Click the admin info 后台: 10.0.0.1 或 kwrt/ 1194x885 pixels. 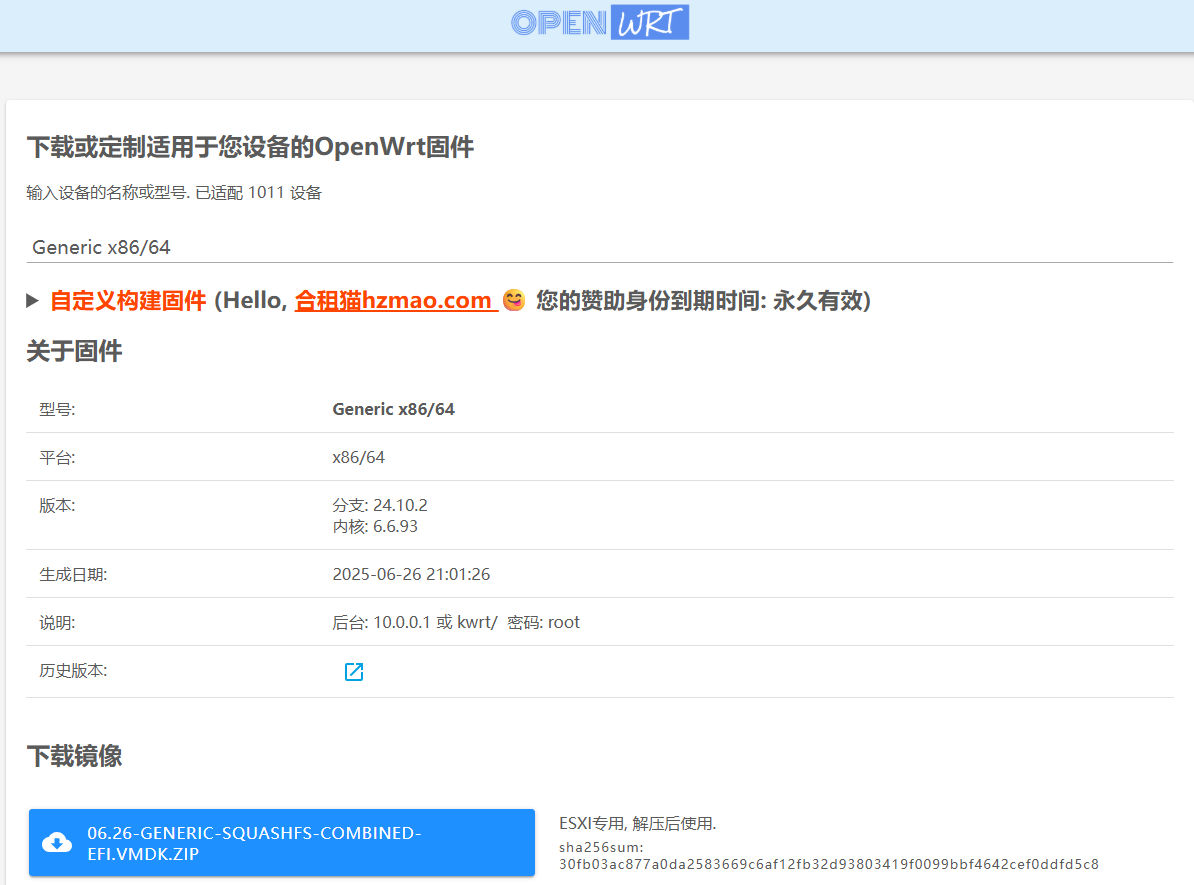pos(415,622)
